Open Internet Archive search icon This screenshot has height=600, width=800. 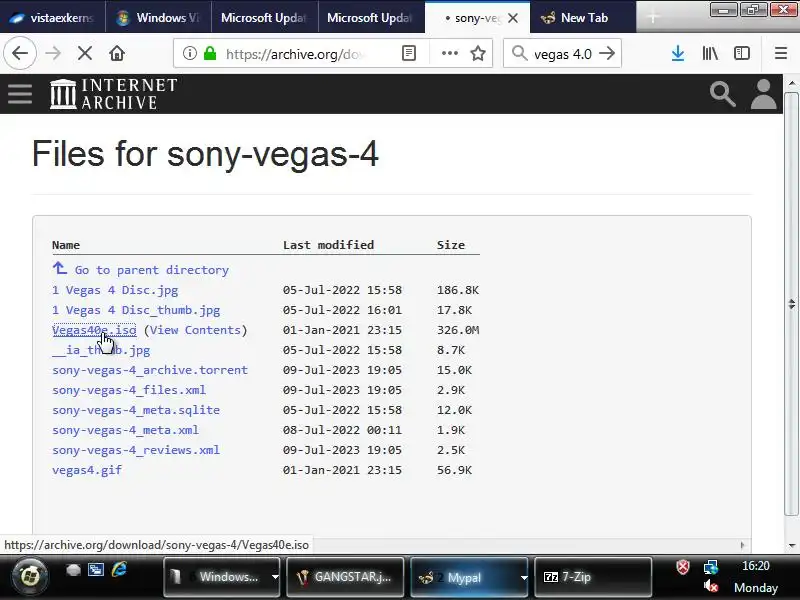click(x=722, y=94)
